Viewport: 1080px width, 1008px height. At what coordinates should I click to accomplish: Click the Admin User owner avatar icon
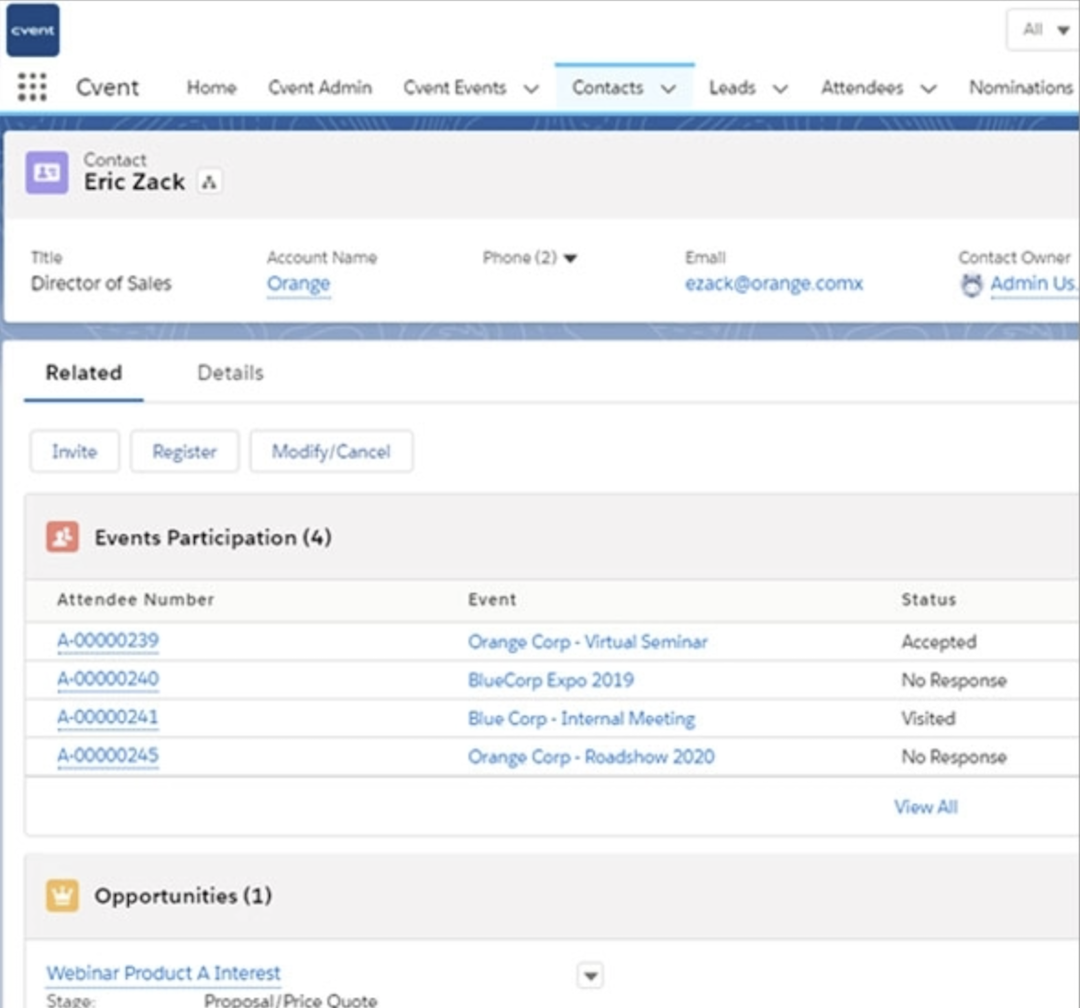971,285
